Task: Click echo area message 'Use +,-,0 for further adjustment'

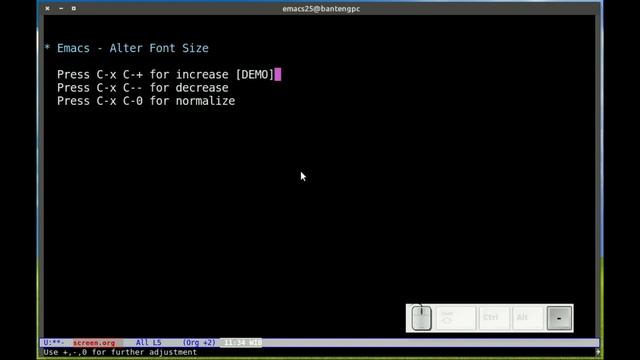Action: pos(120,352)
